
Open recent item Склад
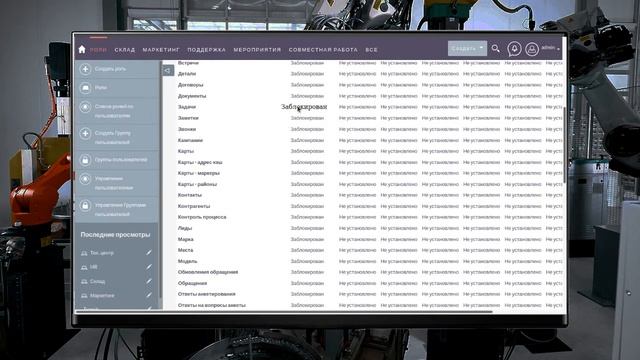pos(97,281)
